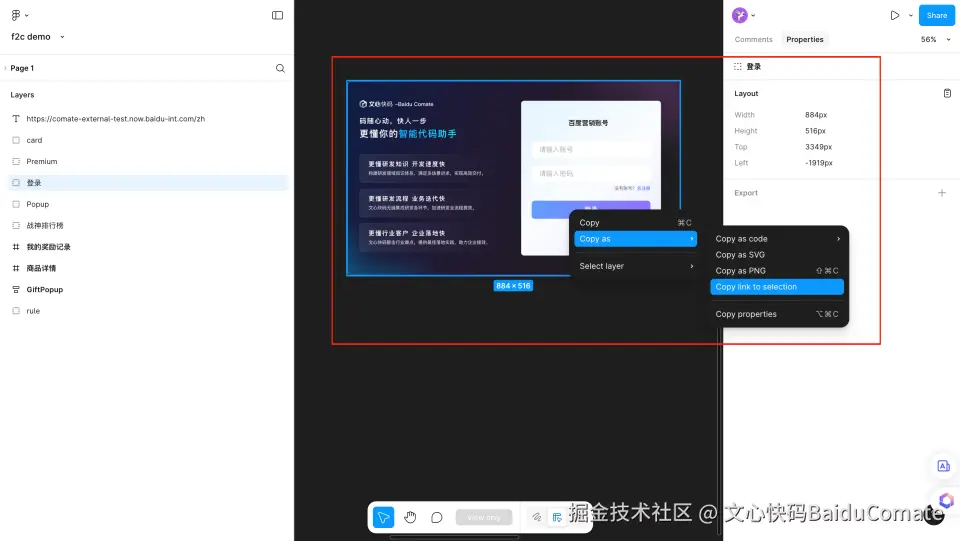The width and height of the screenshot is (960, 541).
Task: Open the Figma main menu logo
Action: pyautogui.click(x=16, y=15)
